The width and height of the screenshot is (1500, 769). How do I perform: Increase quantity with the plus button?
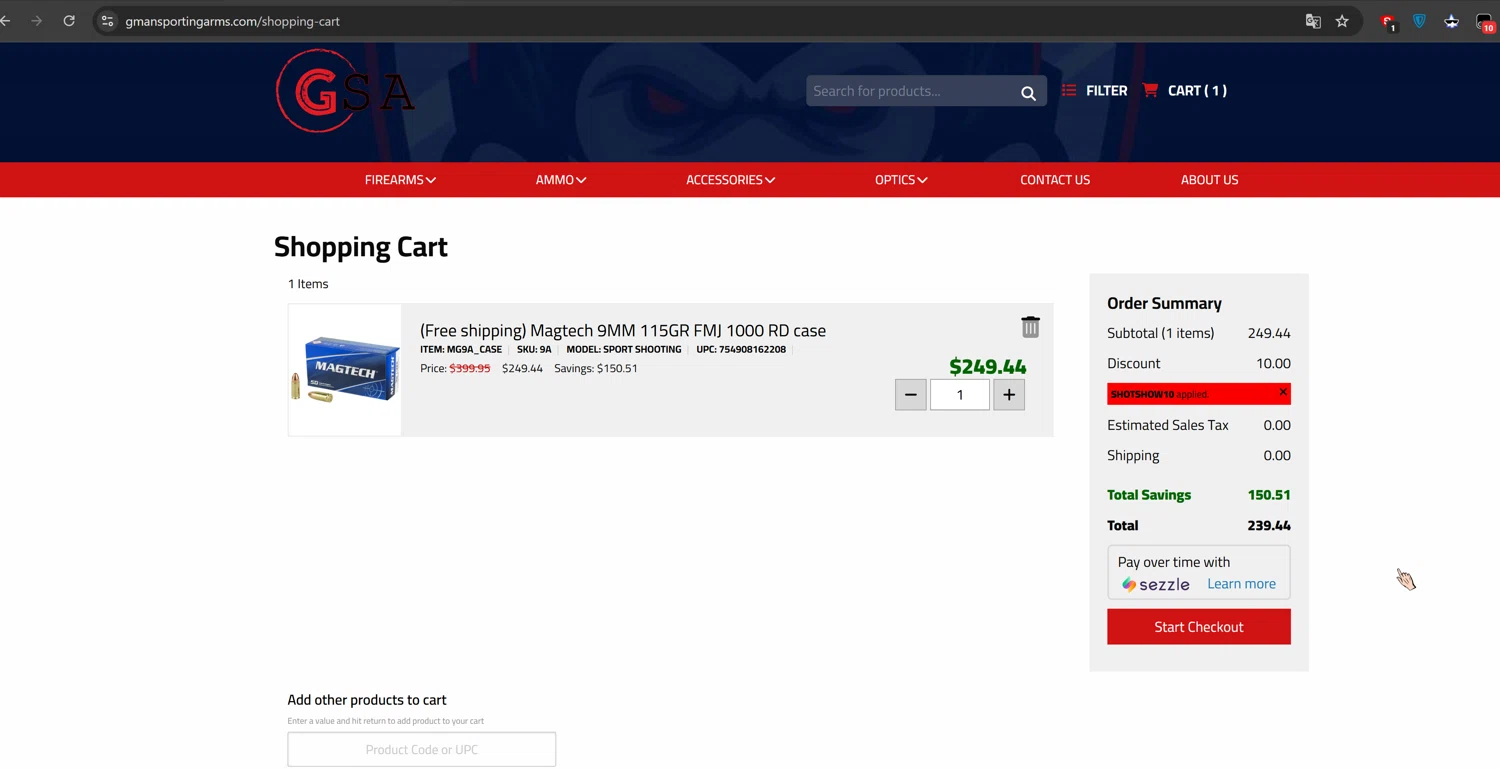tap(1009, 394)
